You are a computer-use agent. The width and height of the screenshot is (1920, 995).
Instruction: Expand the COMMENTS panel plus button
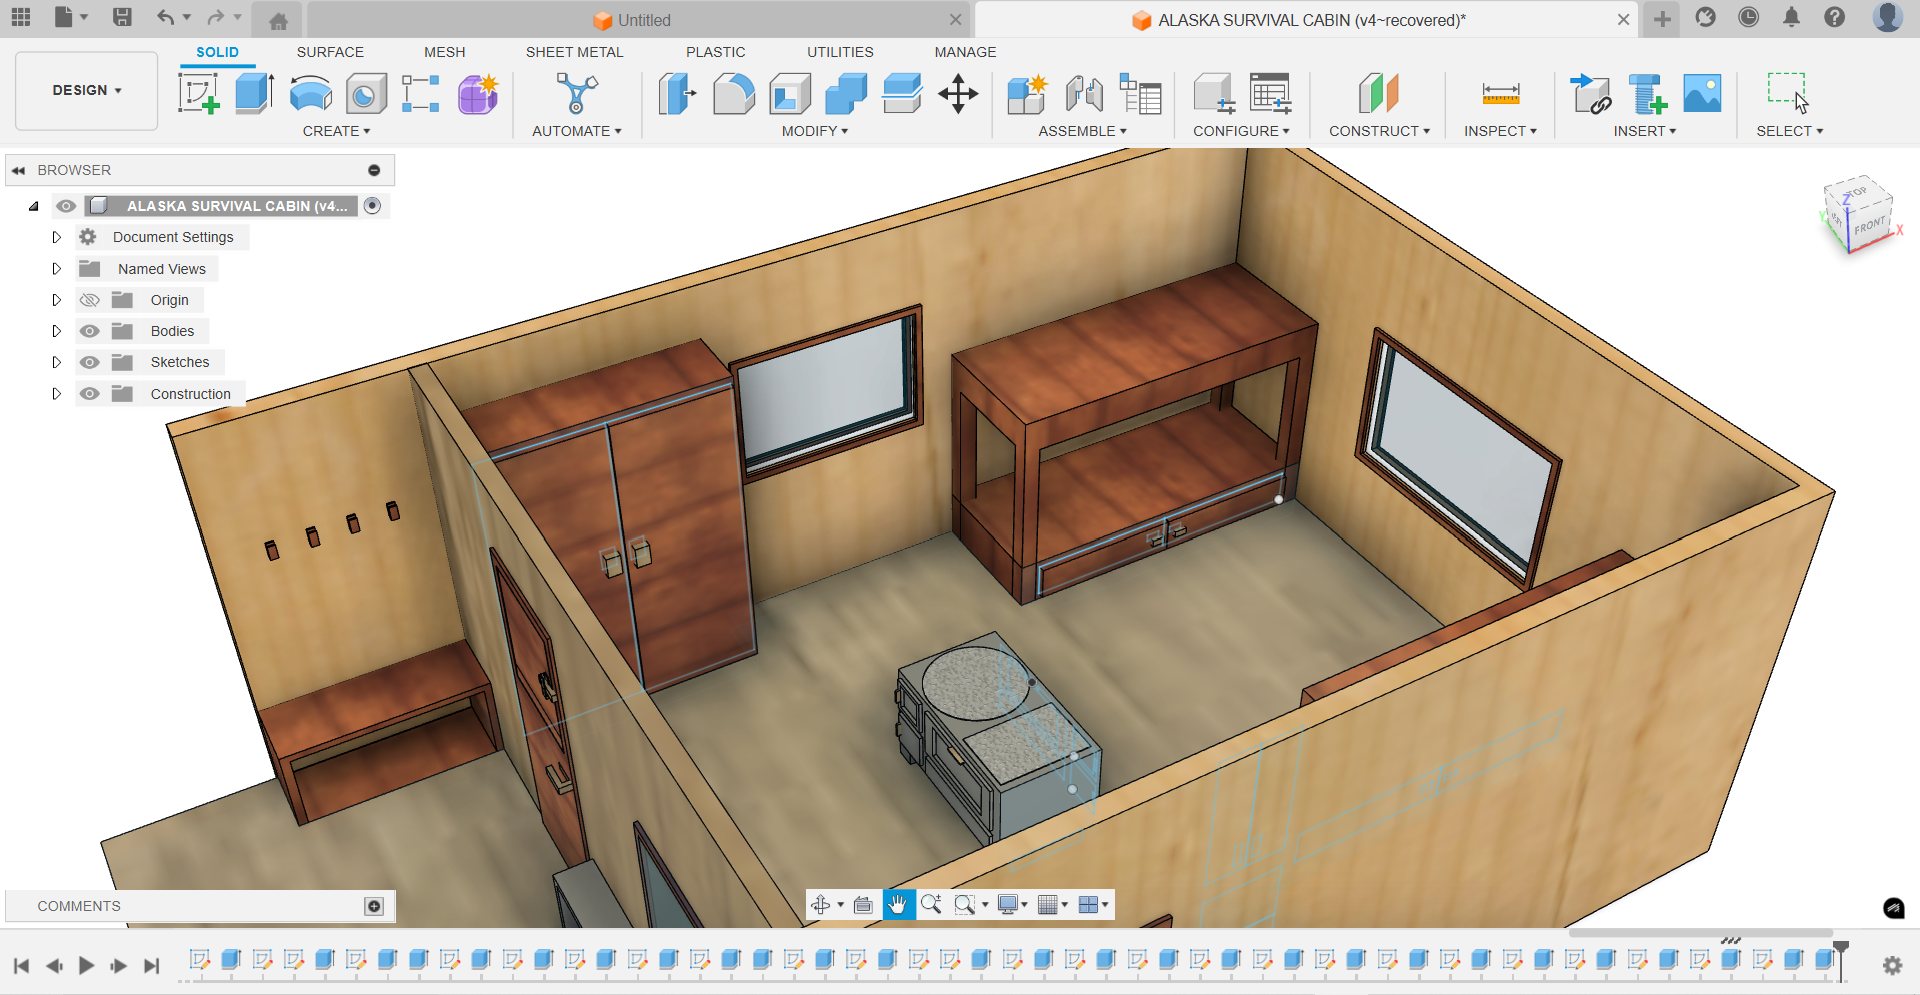374,906
